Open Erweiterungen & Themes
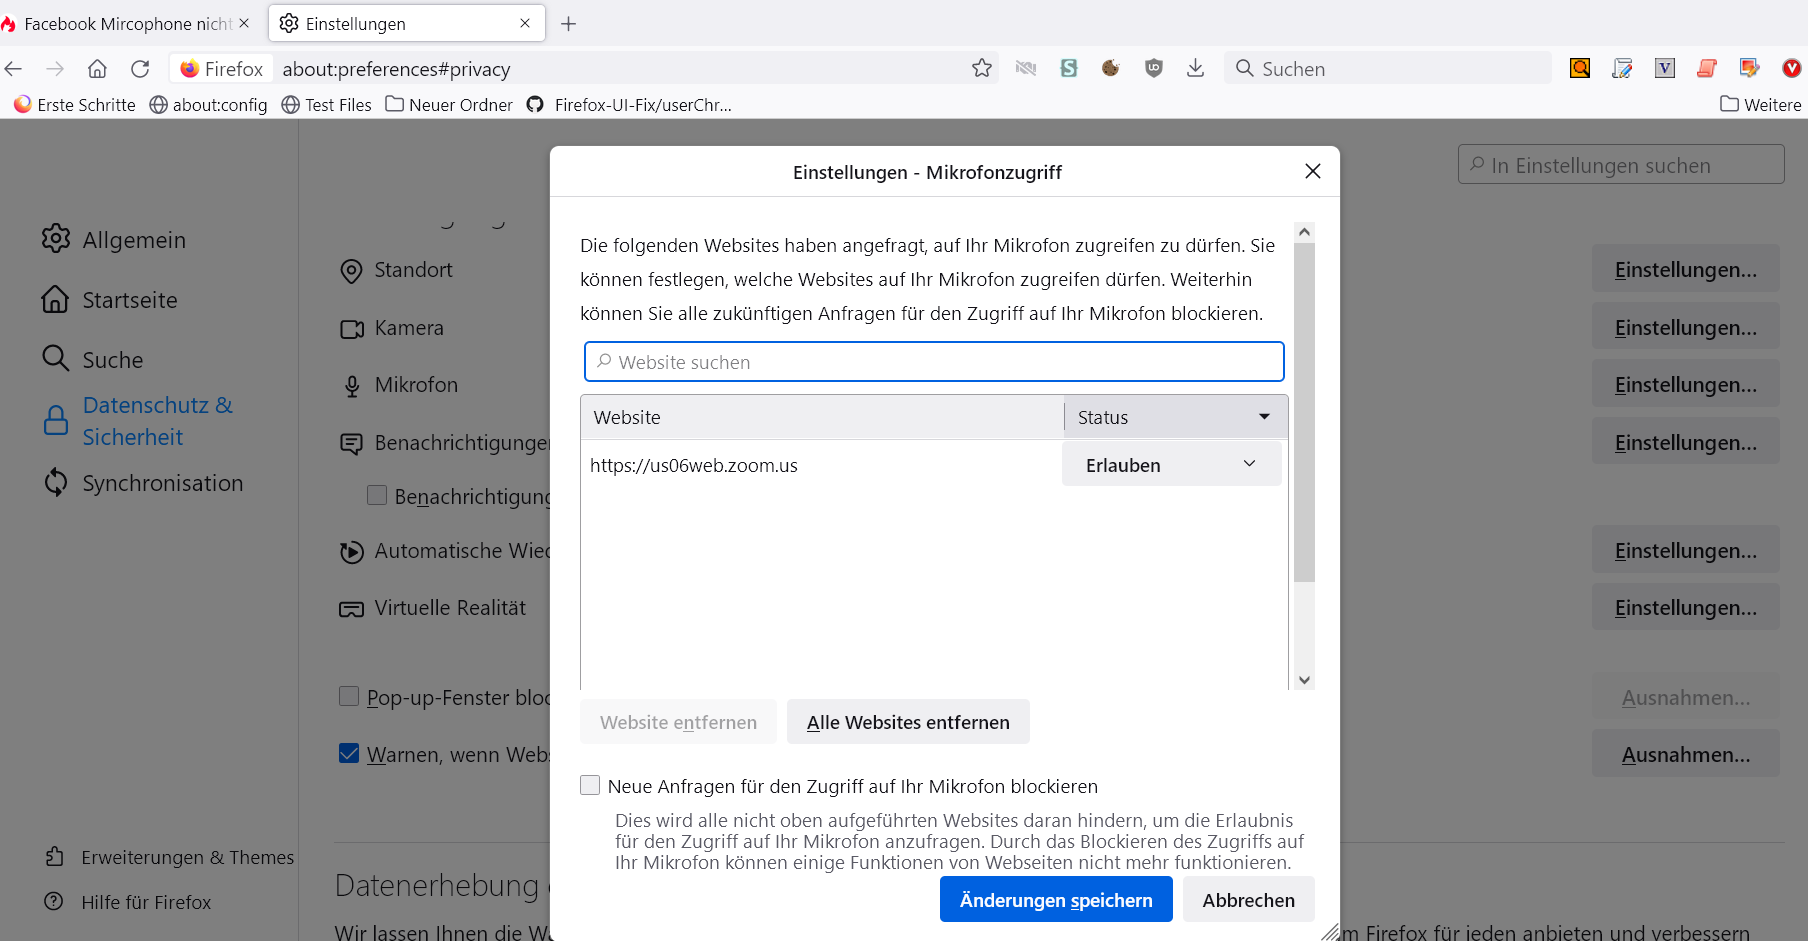Image resolution: width=1808 pixels, height=941 pixels. coord(169,857)
